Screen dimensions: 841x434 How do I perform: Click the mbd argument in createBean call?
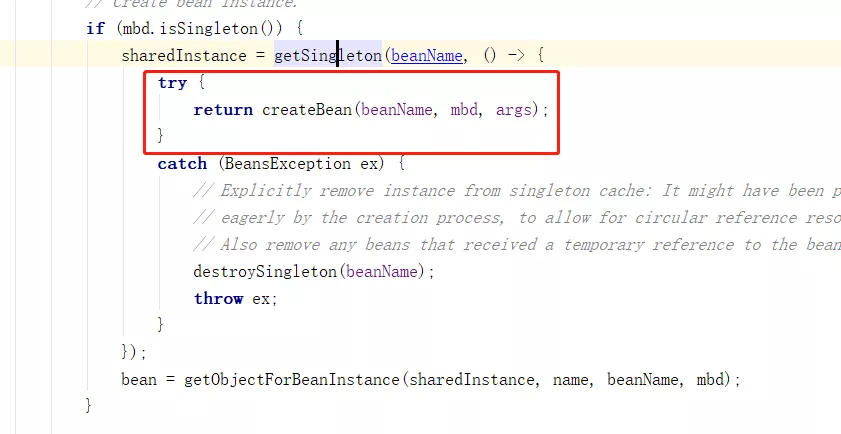tap(465, 110)
